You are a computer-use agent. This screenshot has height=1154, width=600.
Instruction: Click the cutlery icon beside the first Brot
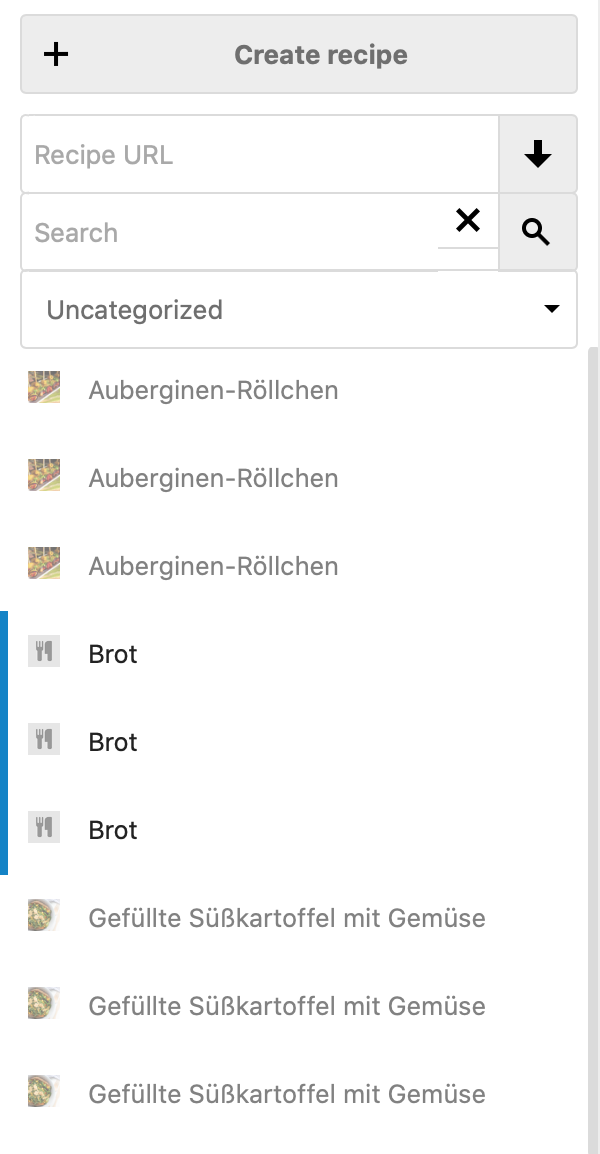43,653
